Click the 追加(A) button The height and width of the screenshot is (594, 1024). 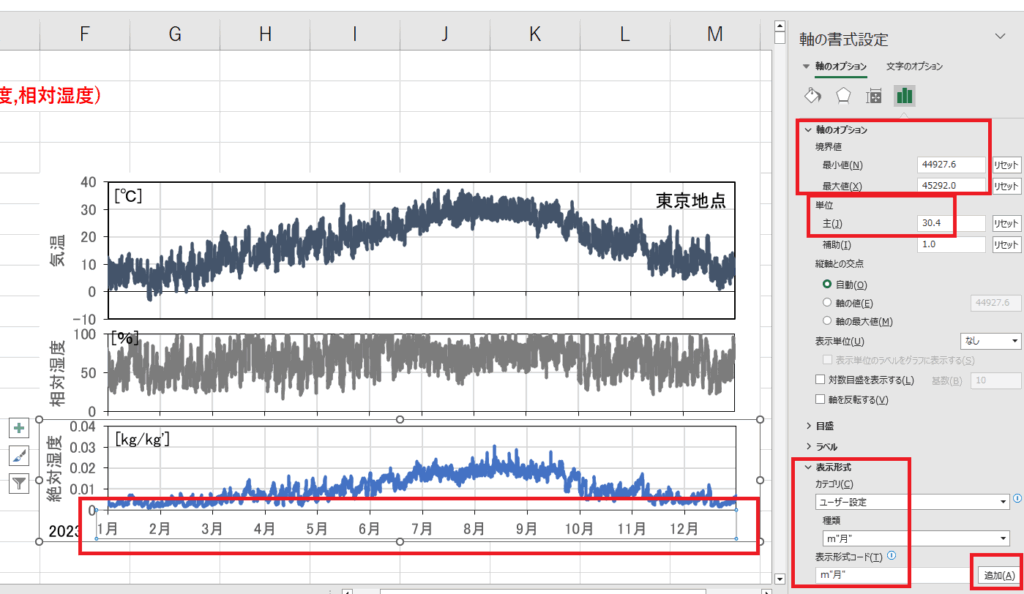pyautogui.click(x=999, y=575)
